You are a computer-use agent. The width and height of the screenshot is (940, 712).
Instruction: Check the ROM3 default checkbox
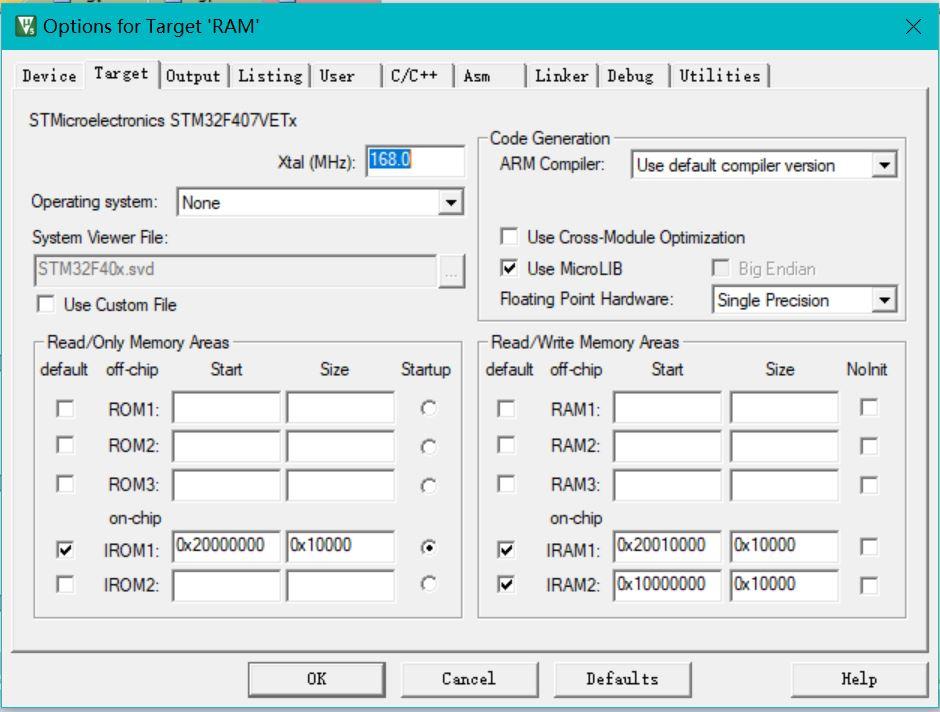(x=65, y=484)
